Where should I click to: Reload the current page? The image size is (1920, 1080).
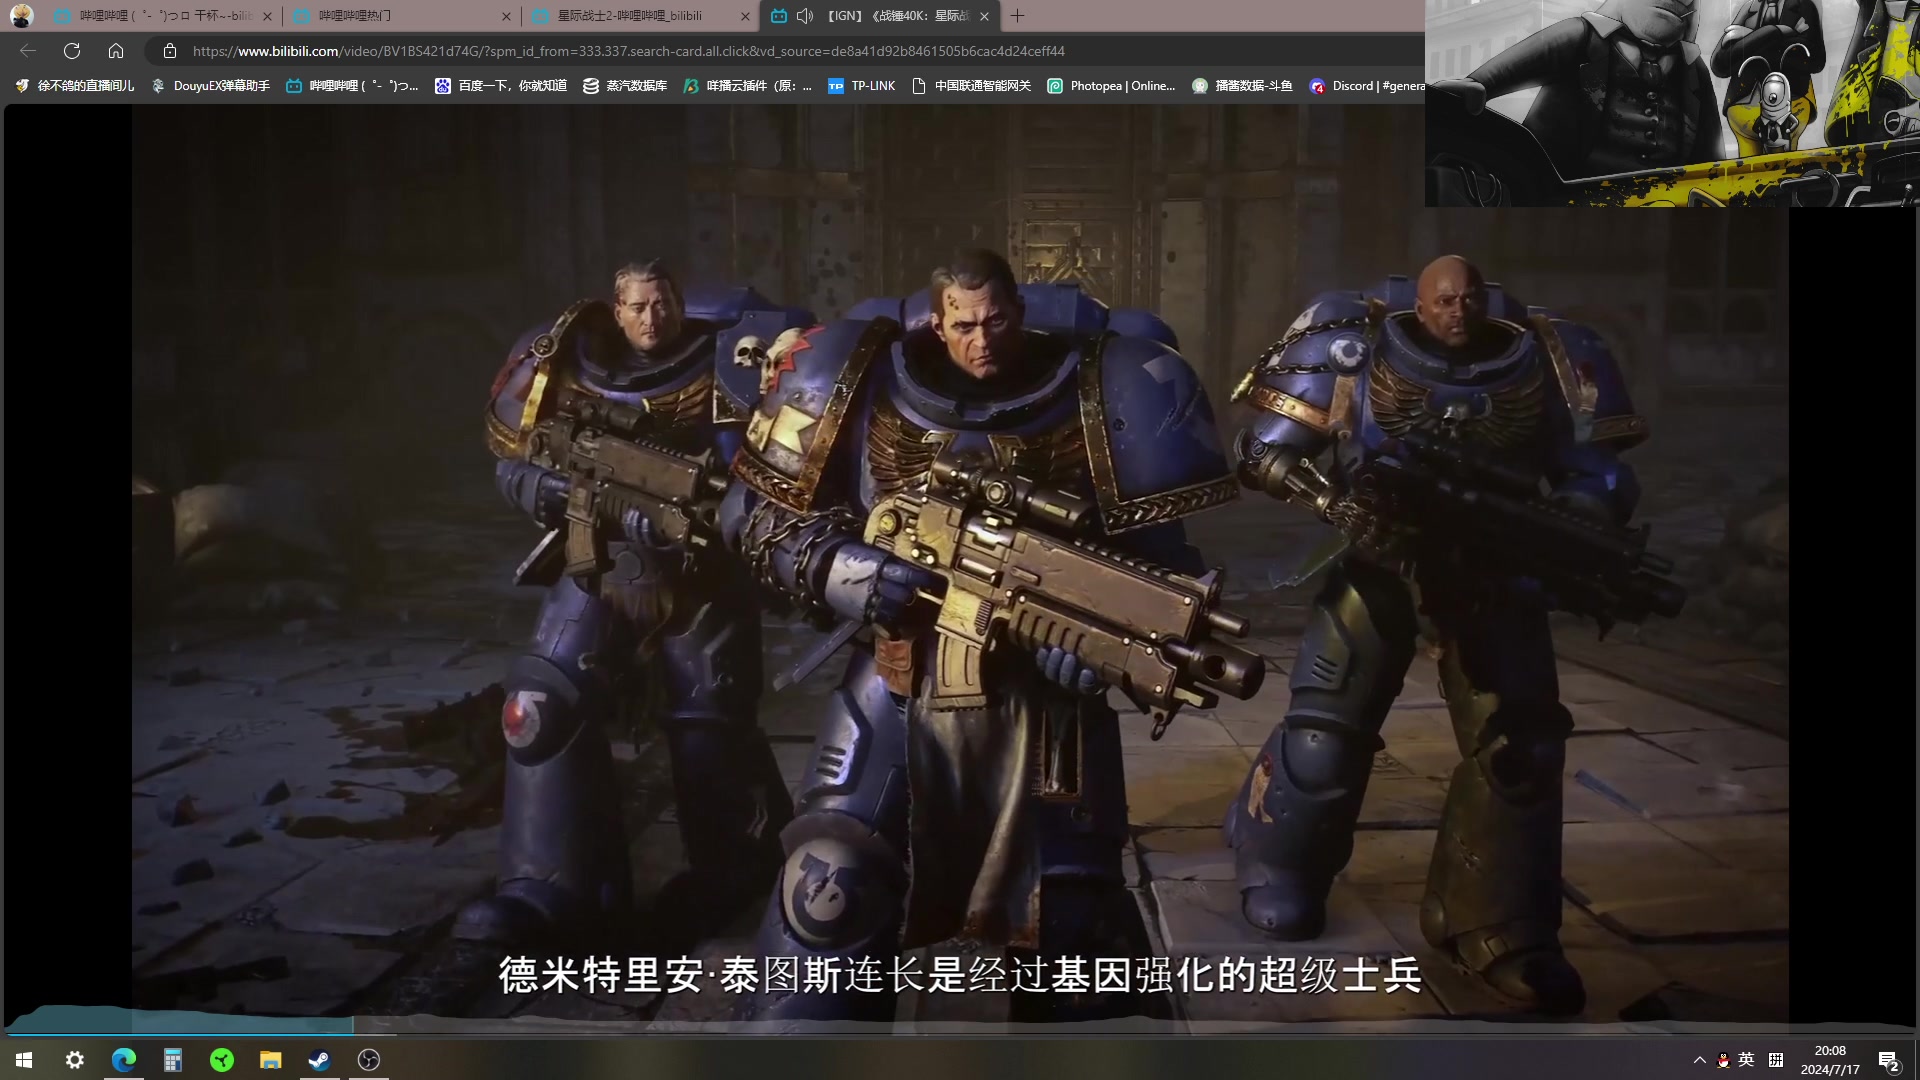coord(72,51)
